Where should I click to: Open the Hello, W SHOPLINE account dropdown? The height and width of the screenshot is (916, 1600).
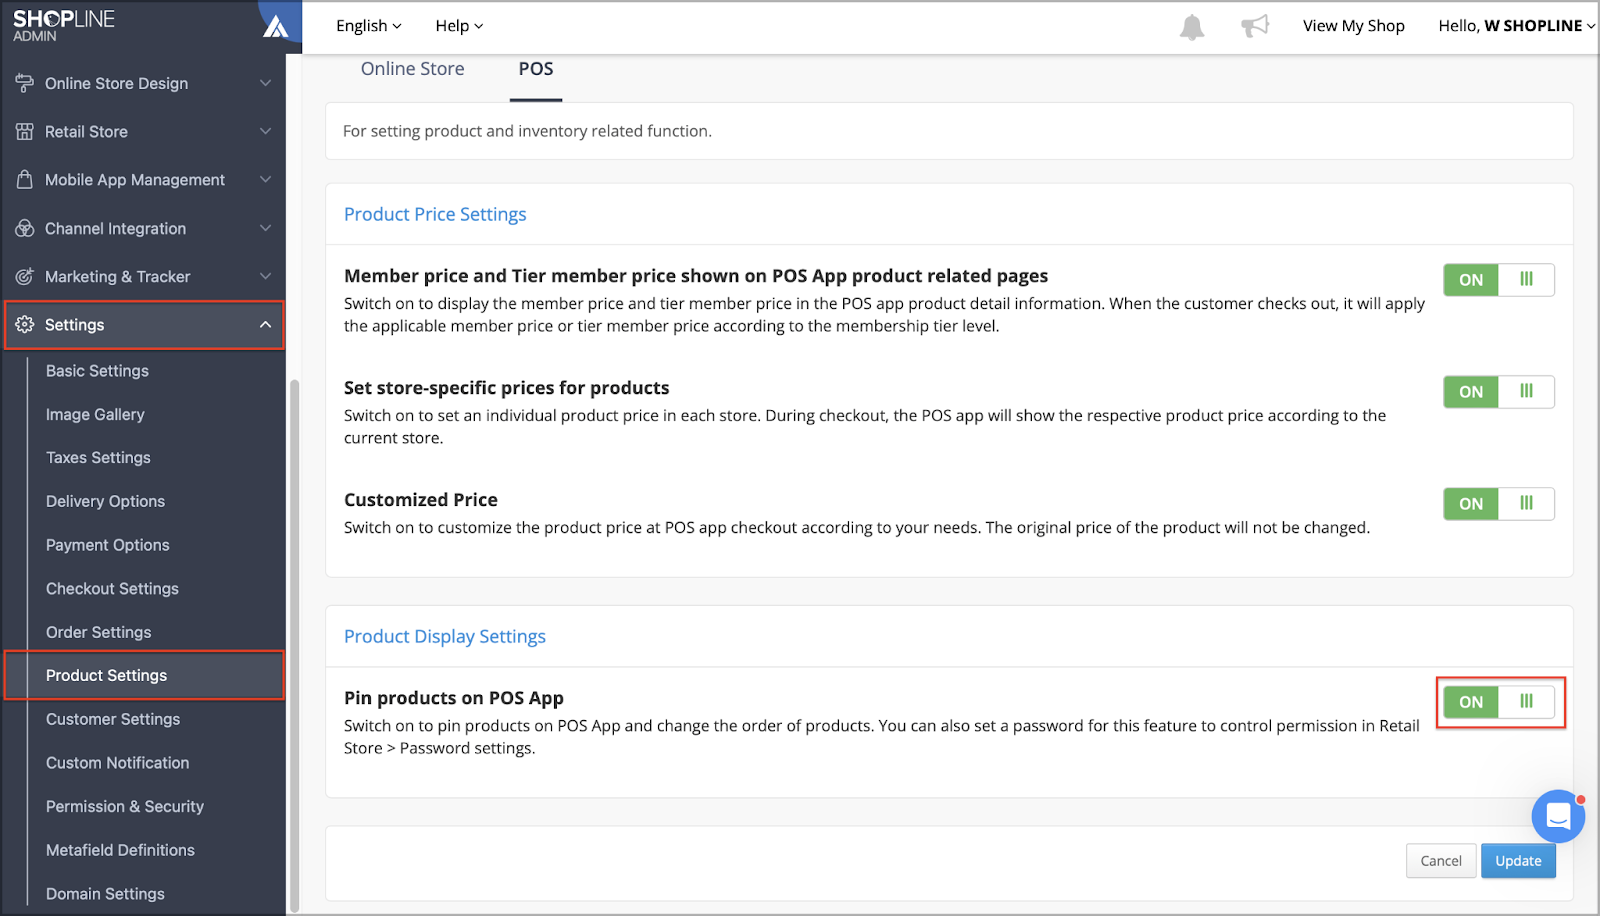(1516, 26)
